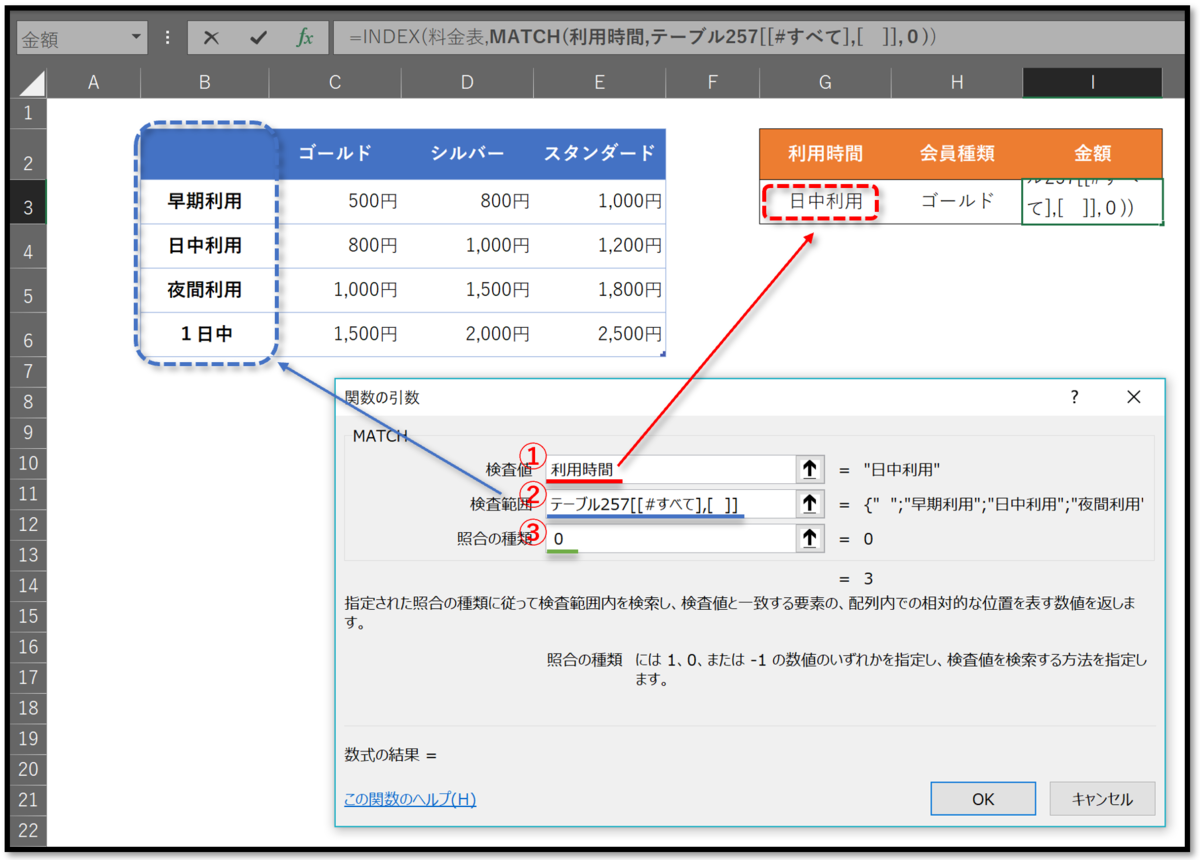Select column C header

pyautogui.click(x=335, y=83)
